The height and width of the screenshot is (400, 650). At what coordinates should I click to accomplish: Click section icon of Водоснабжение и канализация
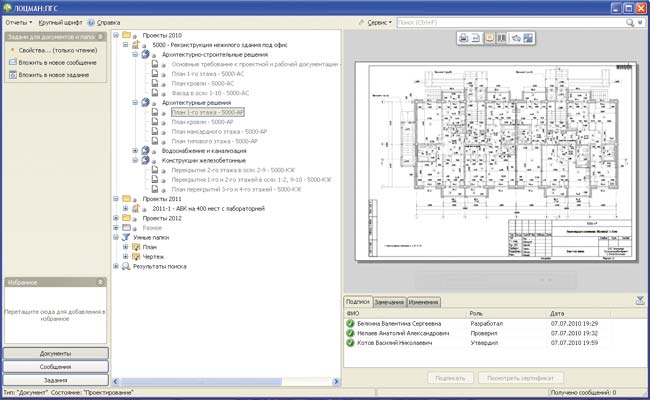(x=146, y=150)
